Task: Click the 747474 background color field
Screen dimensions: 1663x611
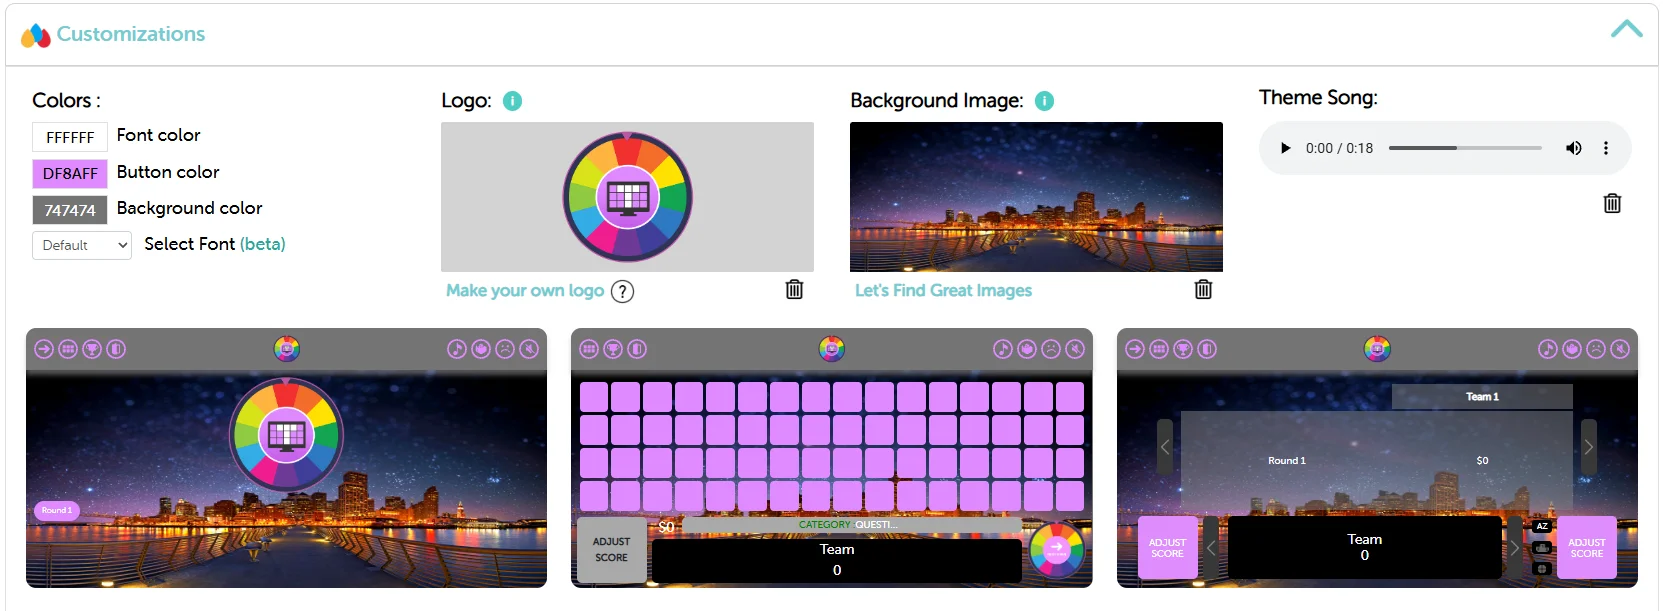Action: tap(70, 210)
